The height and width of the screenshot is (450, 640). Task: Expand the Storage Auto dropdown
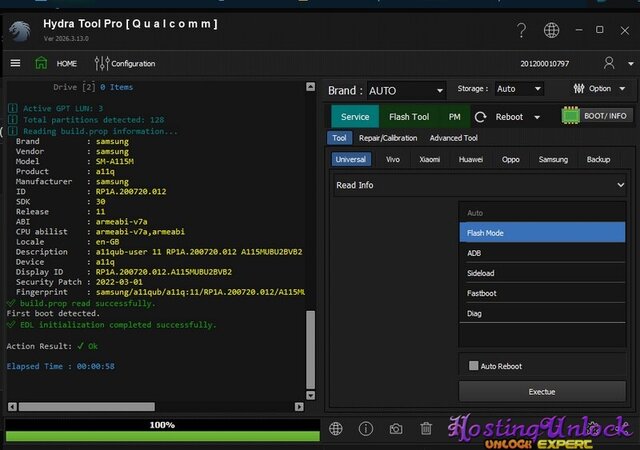tap(518, 89)
